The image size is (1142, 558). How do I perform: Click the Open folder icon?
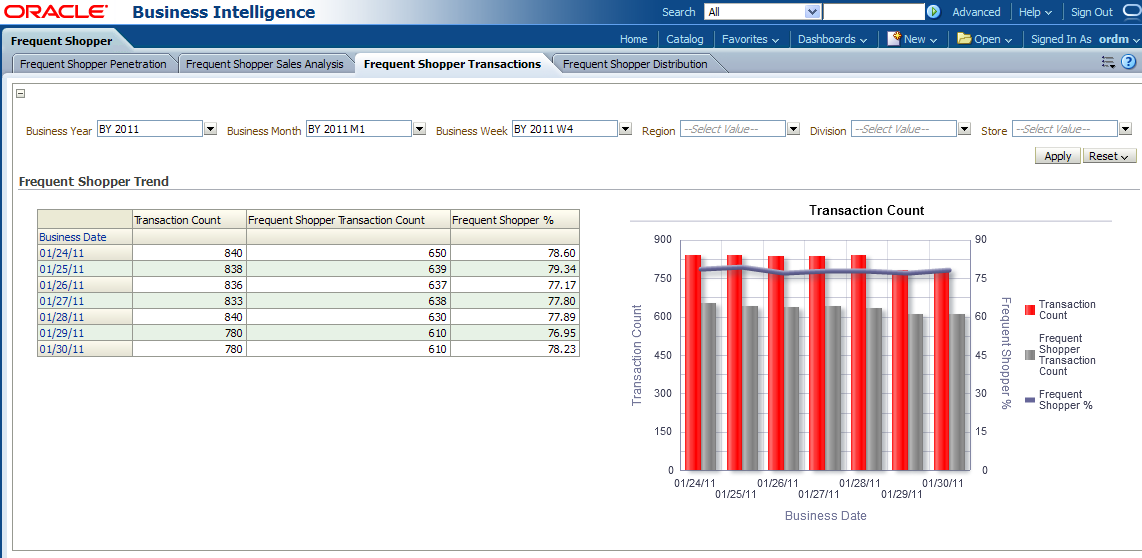964,38
